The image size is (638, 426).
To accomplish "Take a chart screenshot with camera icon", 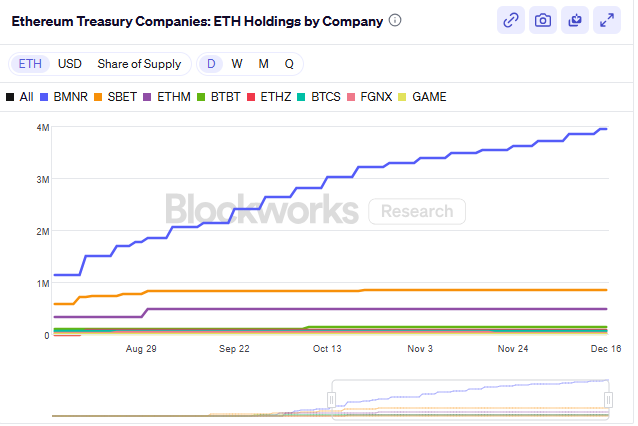I will [x=542, y=20].
